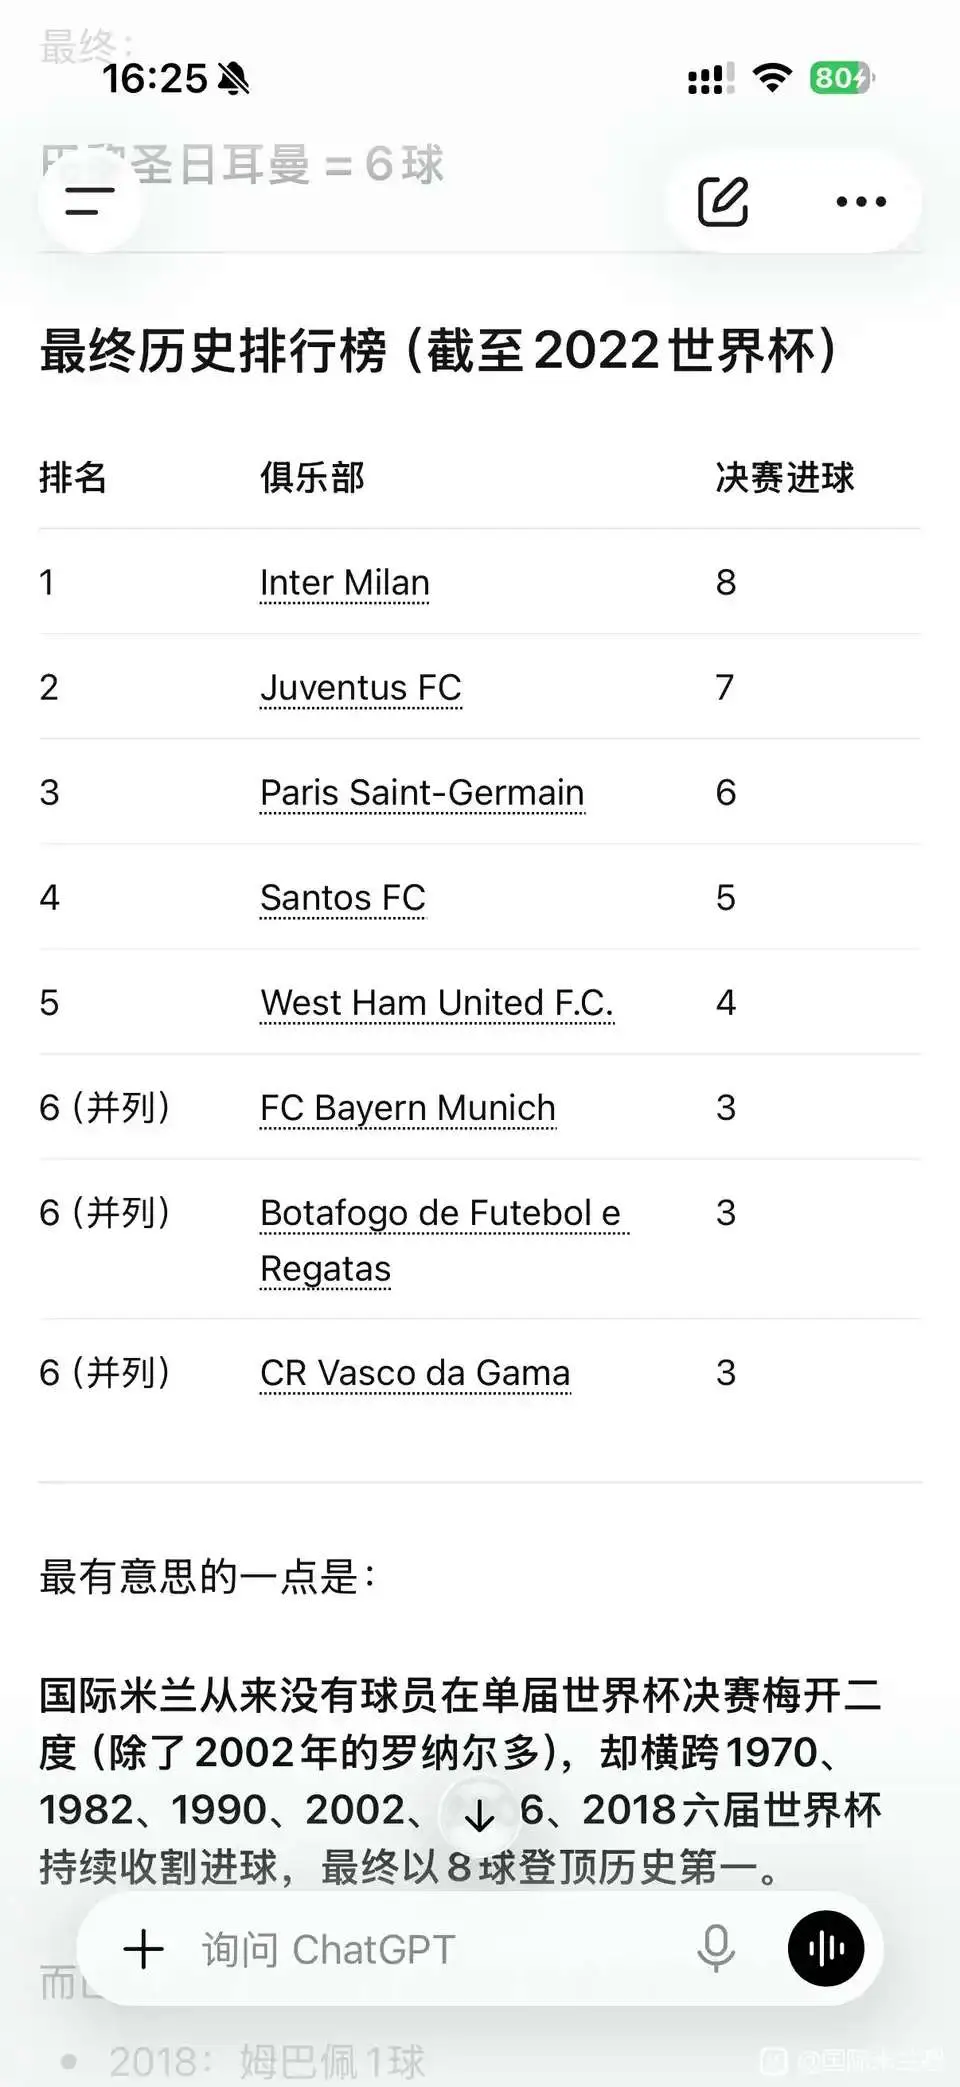Screen dimensions: 960x2087
Task: Launch voice mode with the waveform button
Action: pyautogui.click(x=826, y=1947)
